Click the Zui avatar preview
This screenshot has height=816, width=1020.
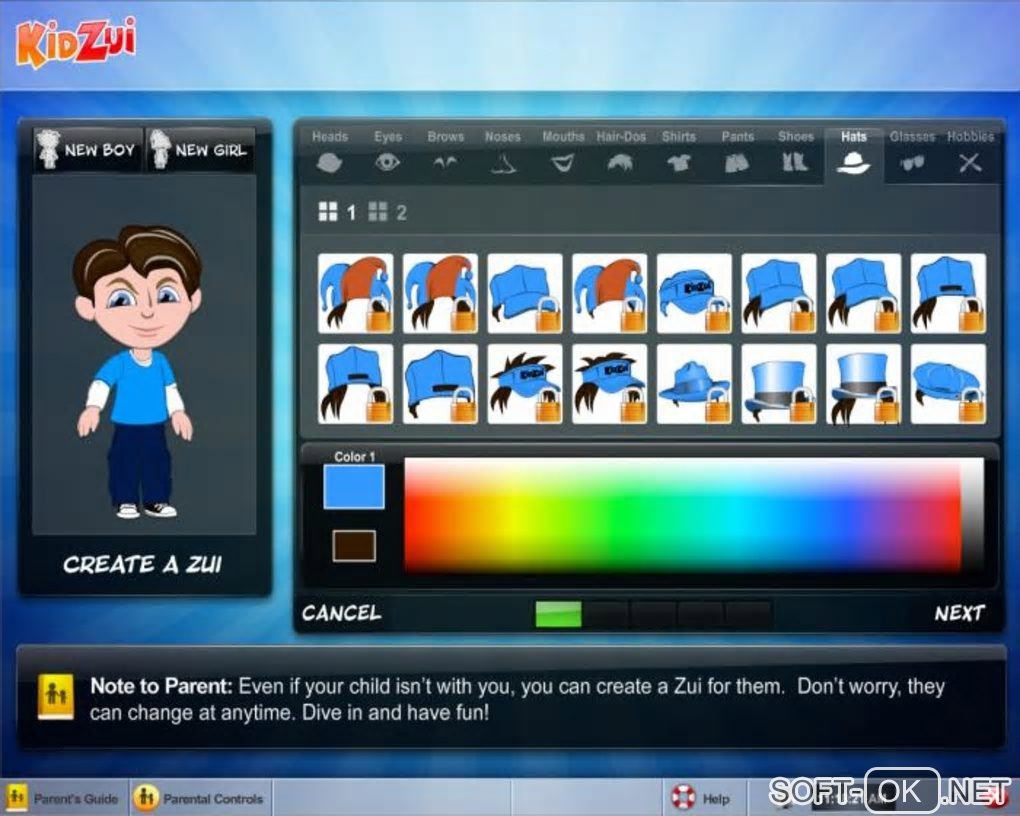coord(138,371)
